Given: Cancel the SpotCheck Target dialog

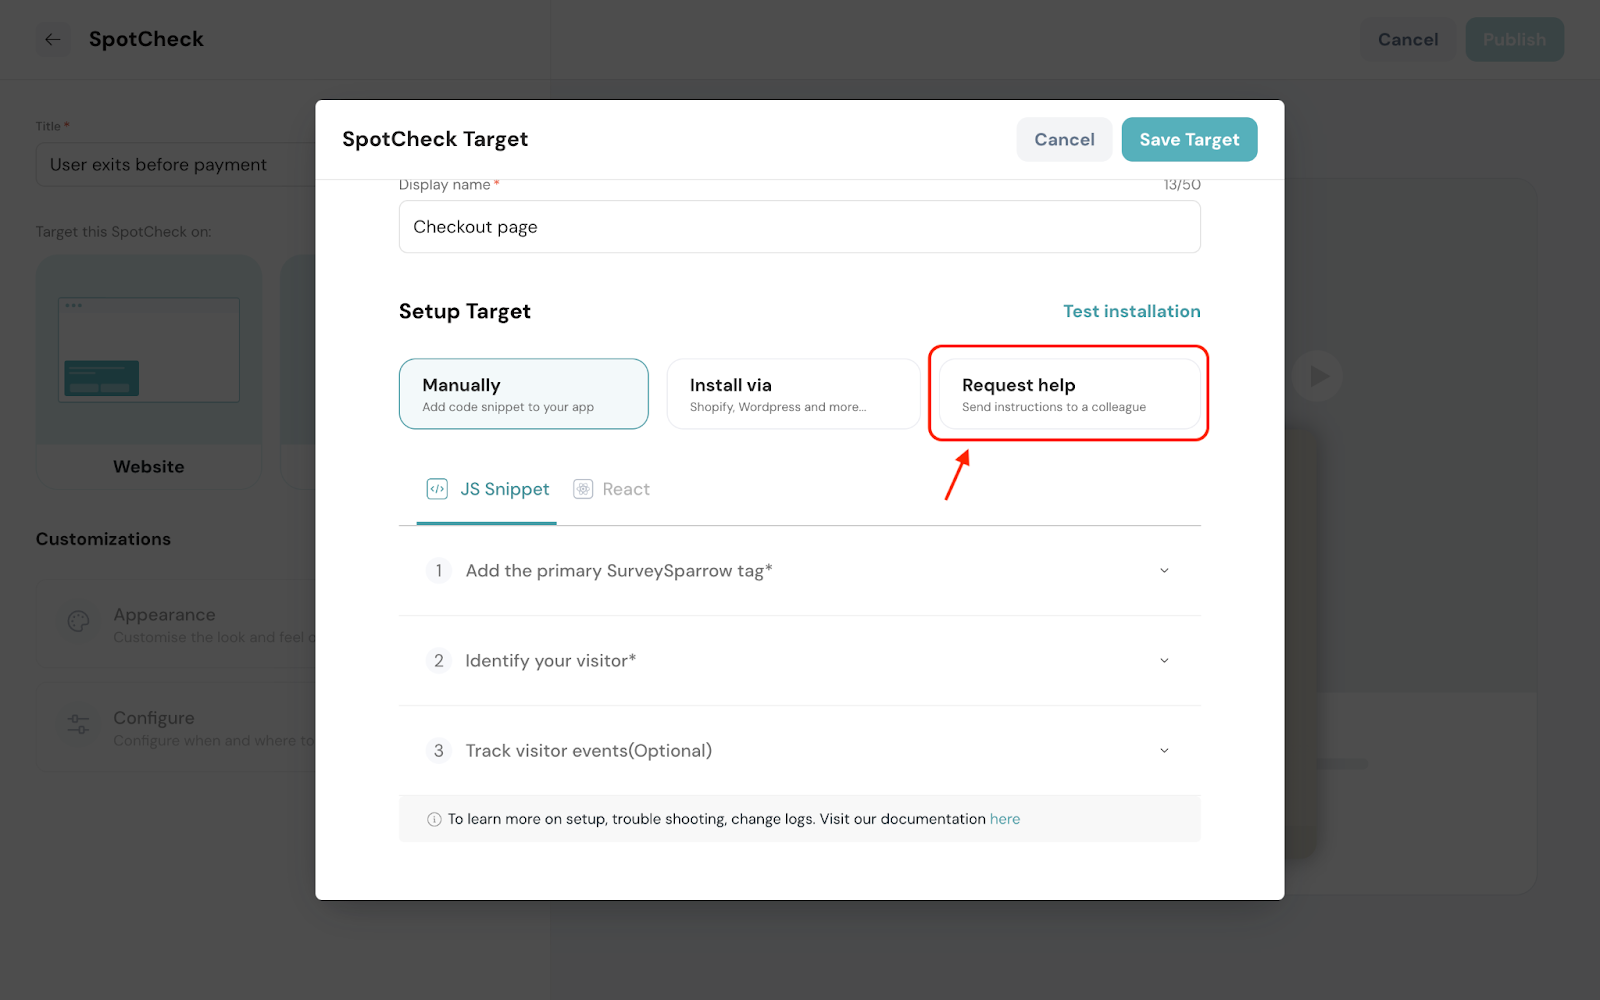Looking at the screenshot, I should click(x=1064, y=140).
